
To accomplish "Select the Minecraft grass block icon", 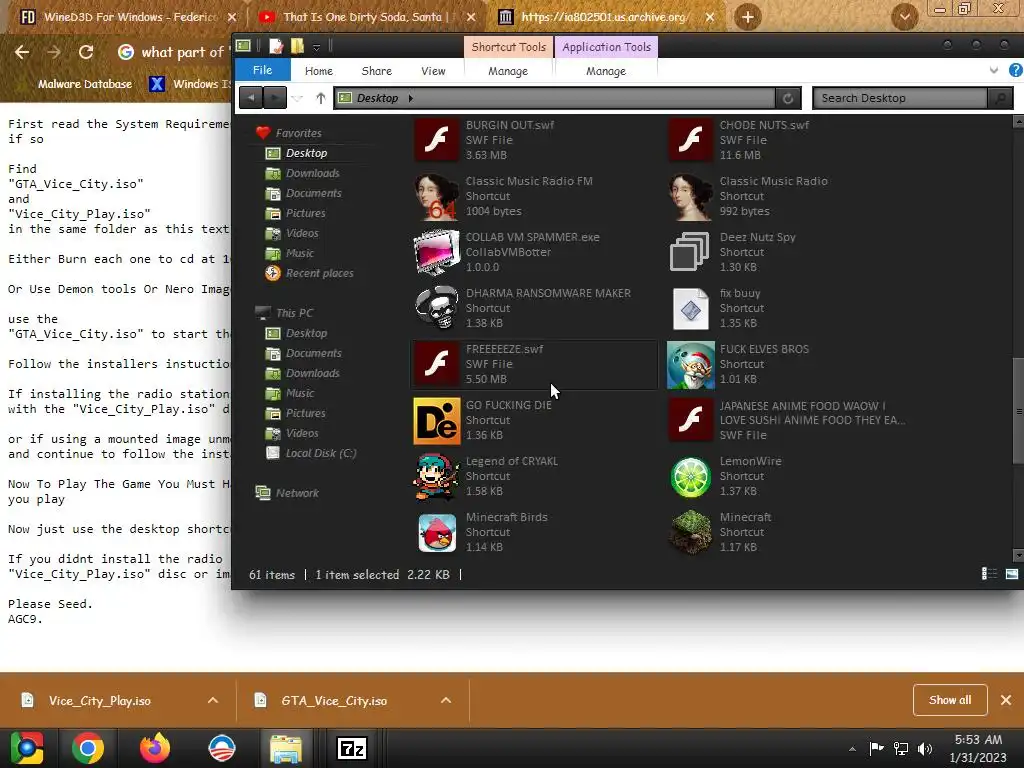I will tap(690, 532).
